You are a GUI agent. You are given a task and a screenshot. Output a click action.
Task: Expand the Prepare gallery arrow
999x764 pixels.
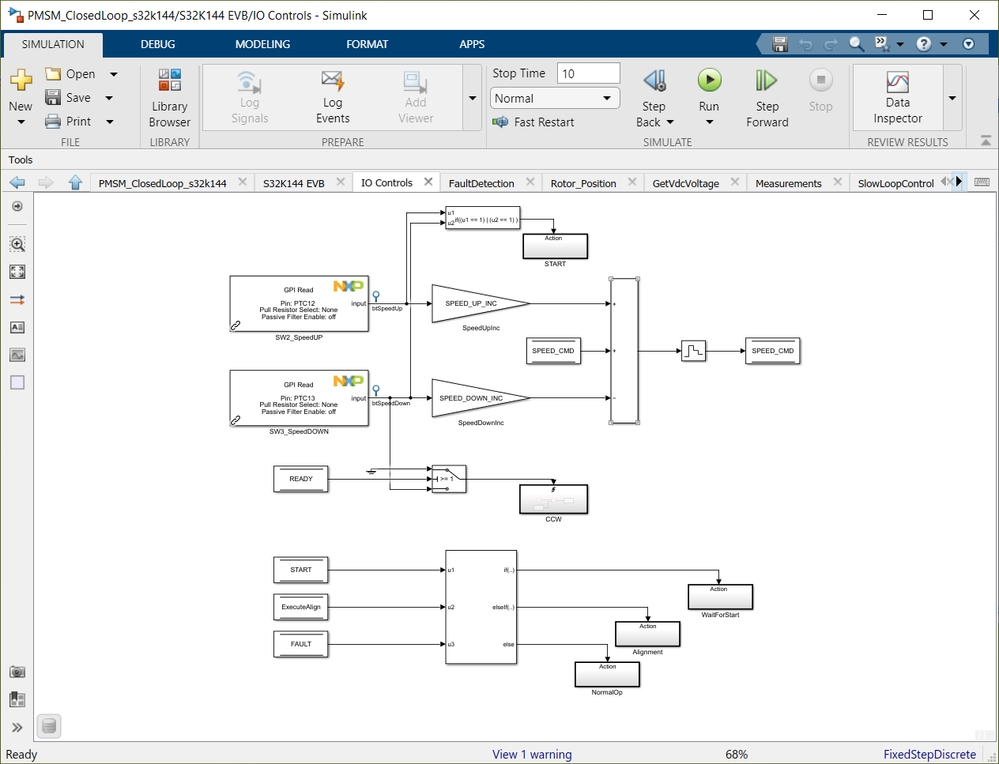472,98
